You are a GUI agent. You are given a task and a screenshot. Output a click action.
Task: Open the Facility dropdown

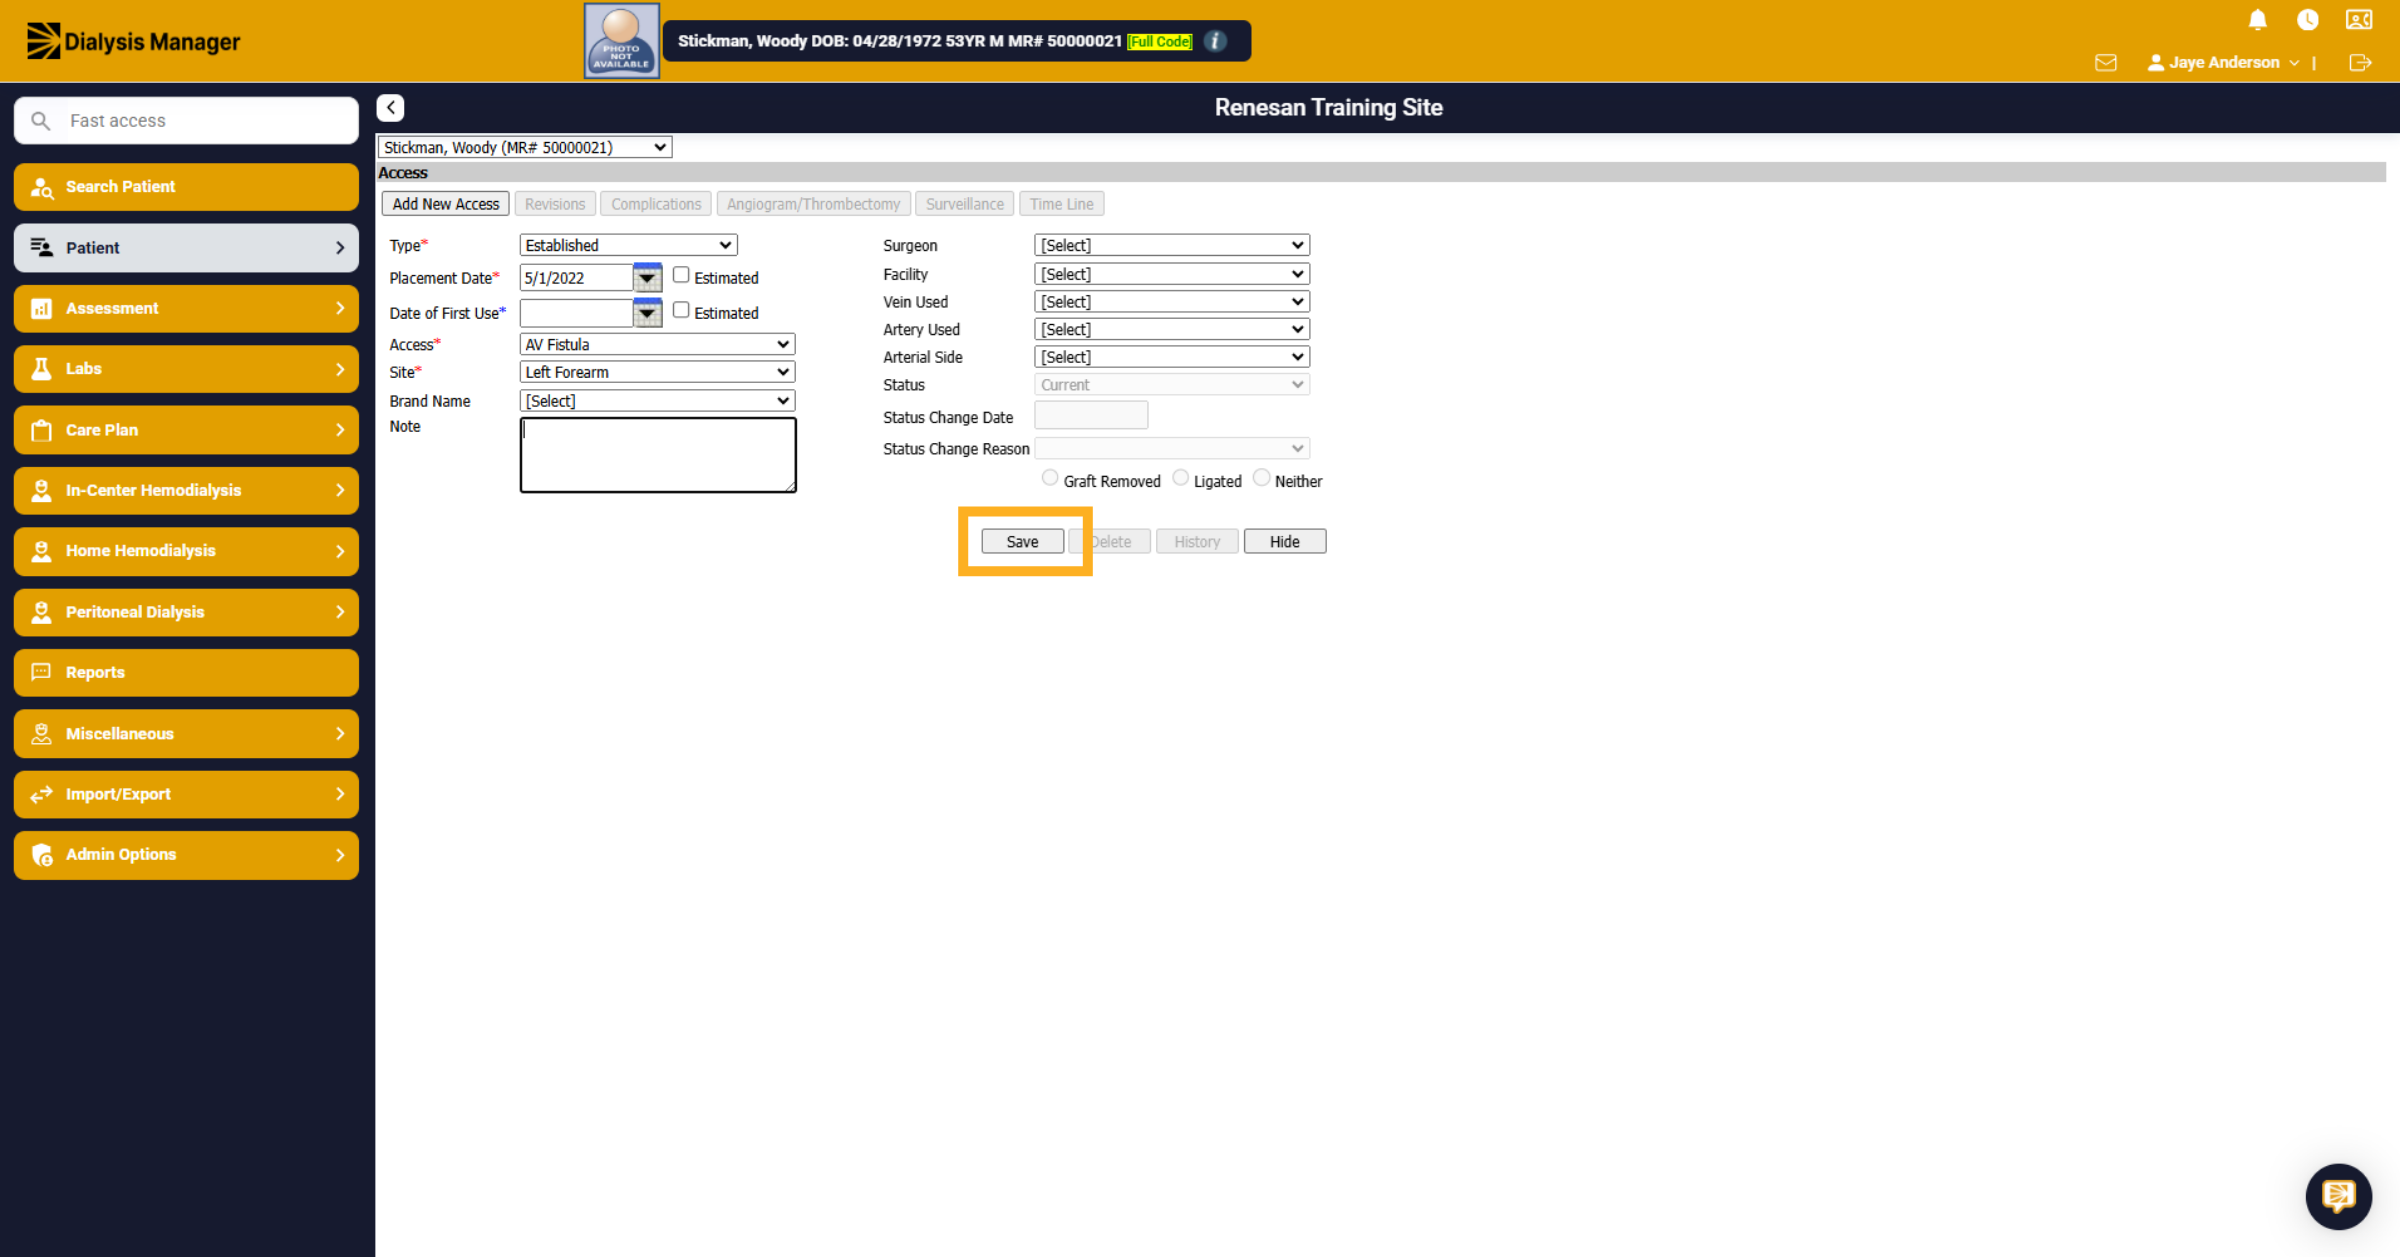pyautogui.click(x=1172, y=274)
